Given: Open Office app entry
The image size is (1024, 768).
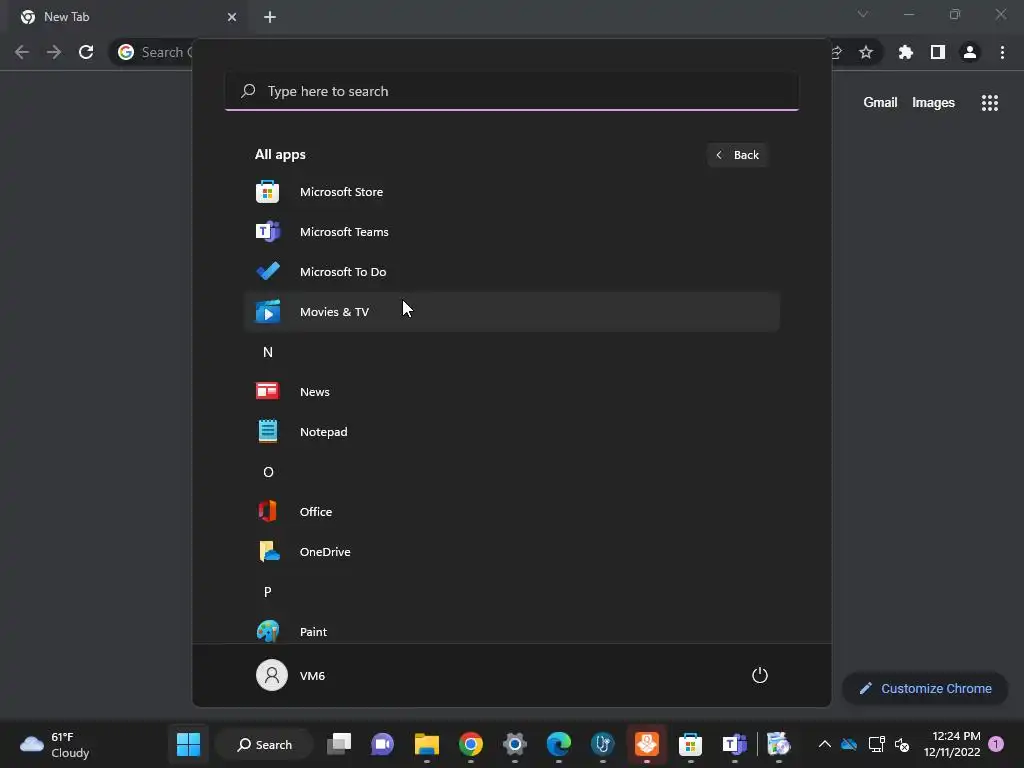Looking at the screenshot, I should [511, 512].
